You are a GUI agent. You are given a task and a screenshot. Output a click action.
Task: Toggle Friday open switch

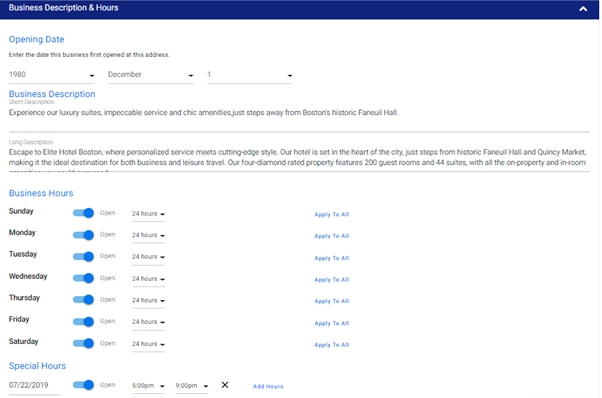pyautogui.click(x=83, y=322)
